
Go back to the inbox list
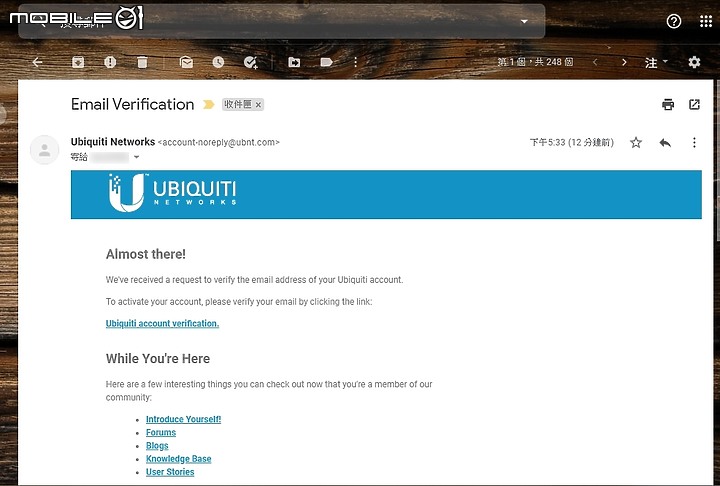(38, 62)
